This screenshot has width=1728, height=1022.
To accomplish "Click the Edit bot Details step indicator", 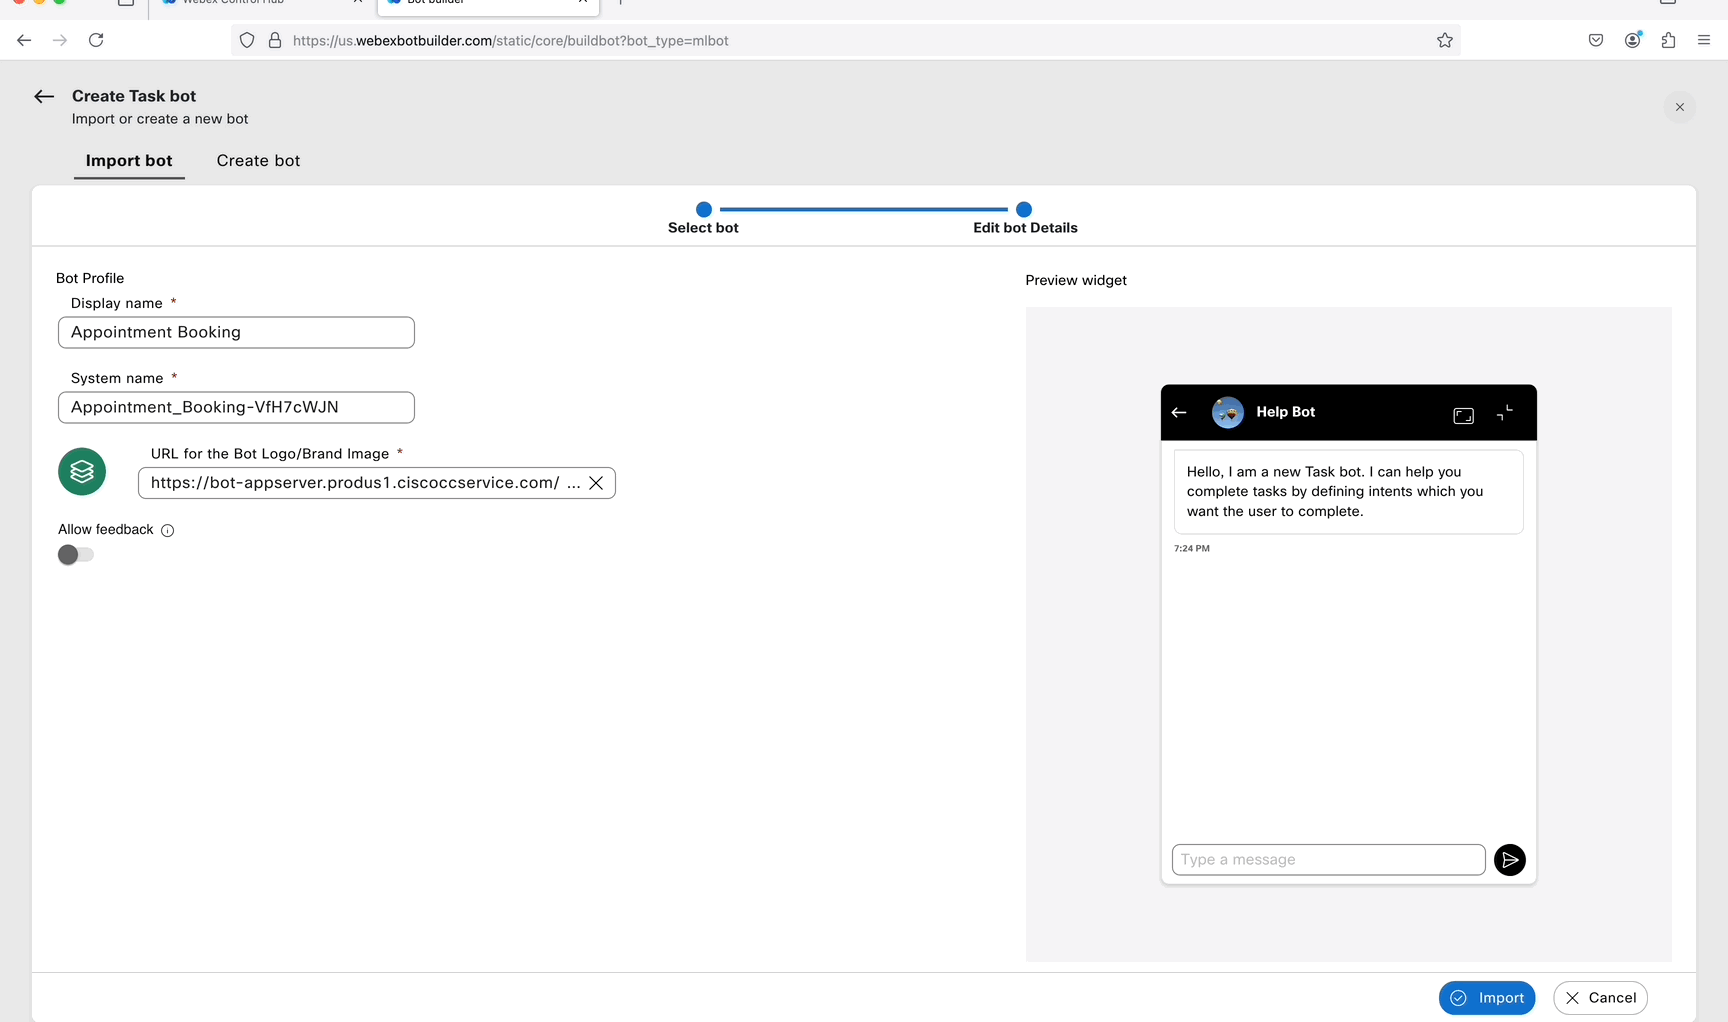I will point(1024,210).
